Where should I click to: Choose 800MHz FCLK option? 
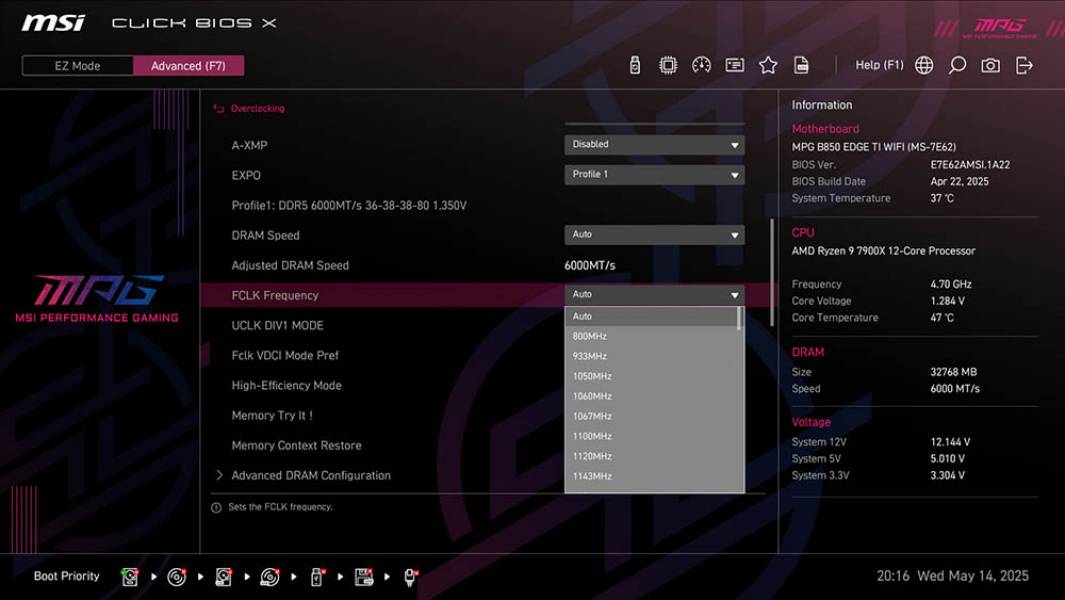coord(651,336)
